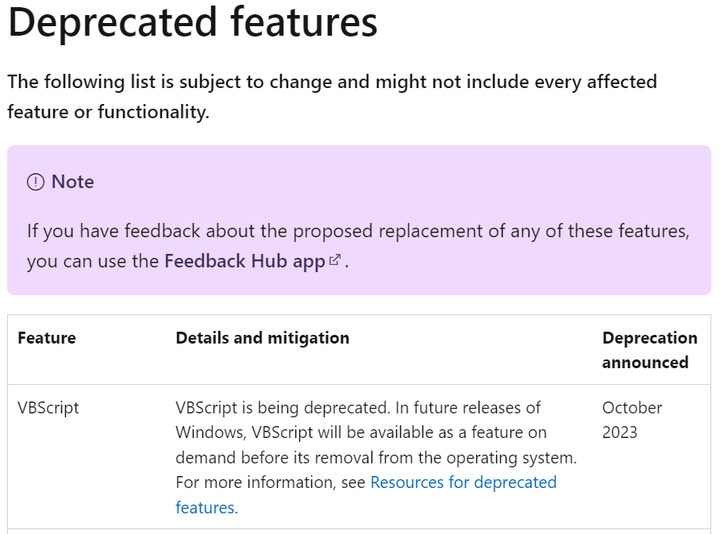Viewport: 720px width, 534px height.
Task: Click the Deprecated features page heading
Action: (x=192, y=22)
